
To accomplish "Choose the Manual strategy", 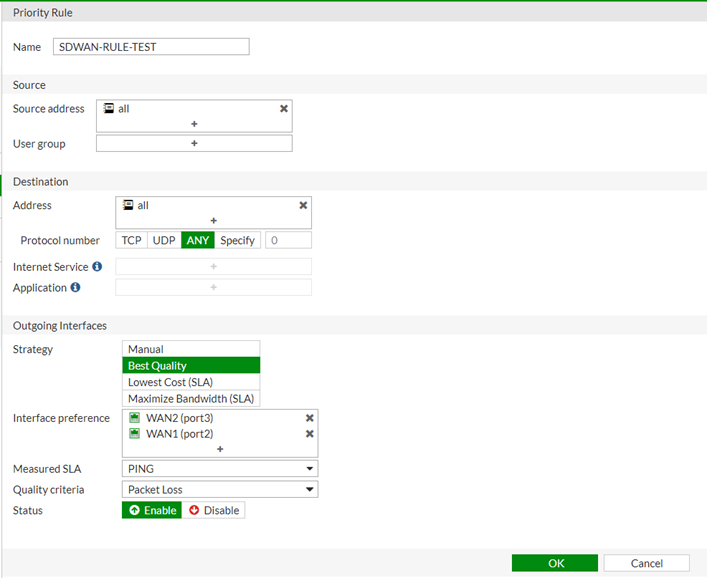I will [x=190, y=349].
